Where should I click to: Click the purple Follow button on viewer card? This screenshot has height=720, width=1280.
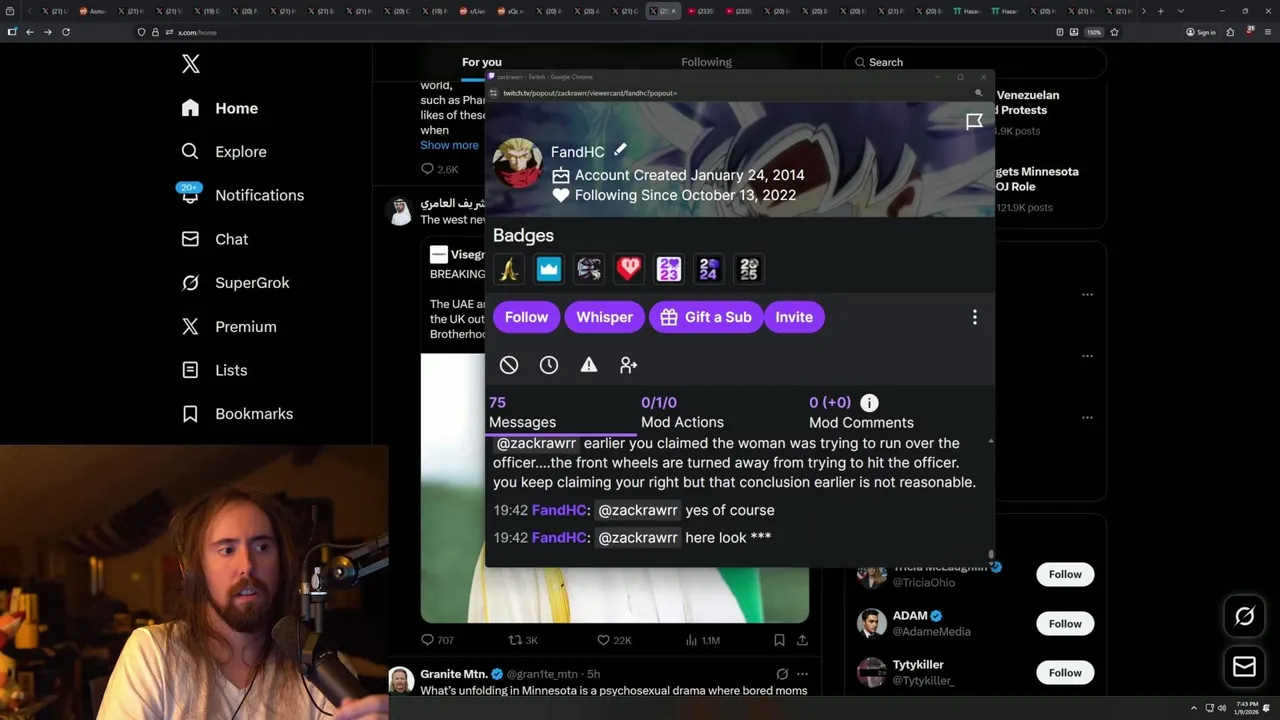tap(526, 317)
